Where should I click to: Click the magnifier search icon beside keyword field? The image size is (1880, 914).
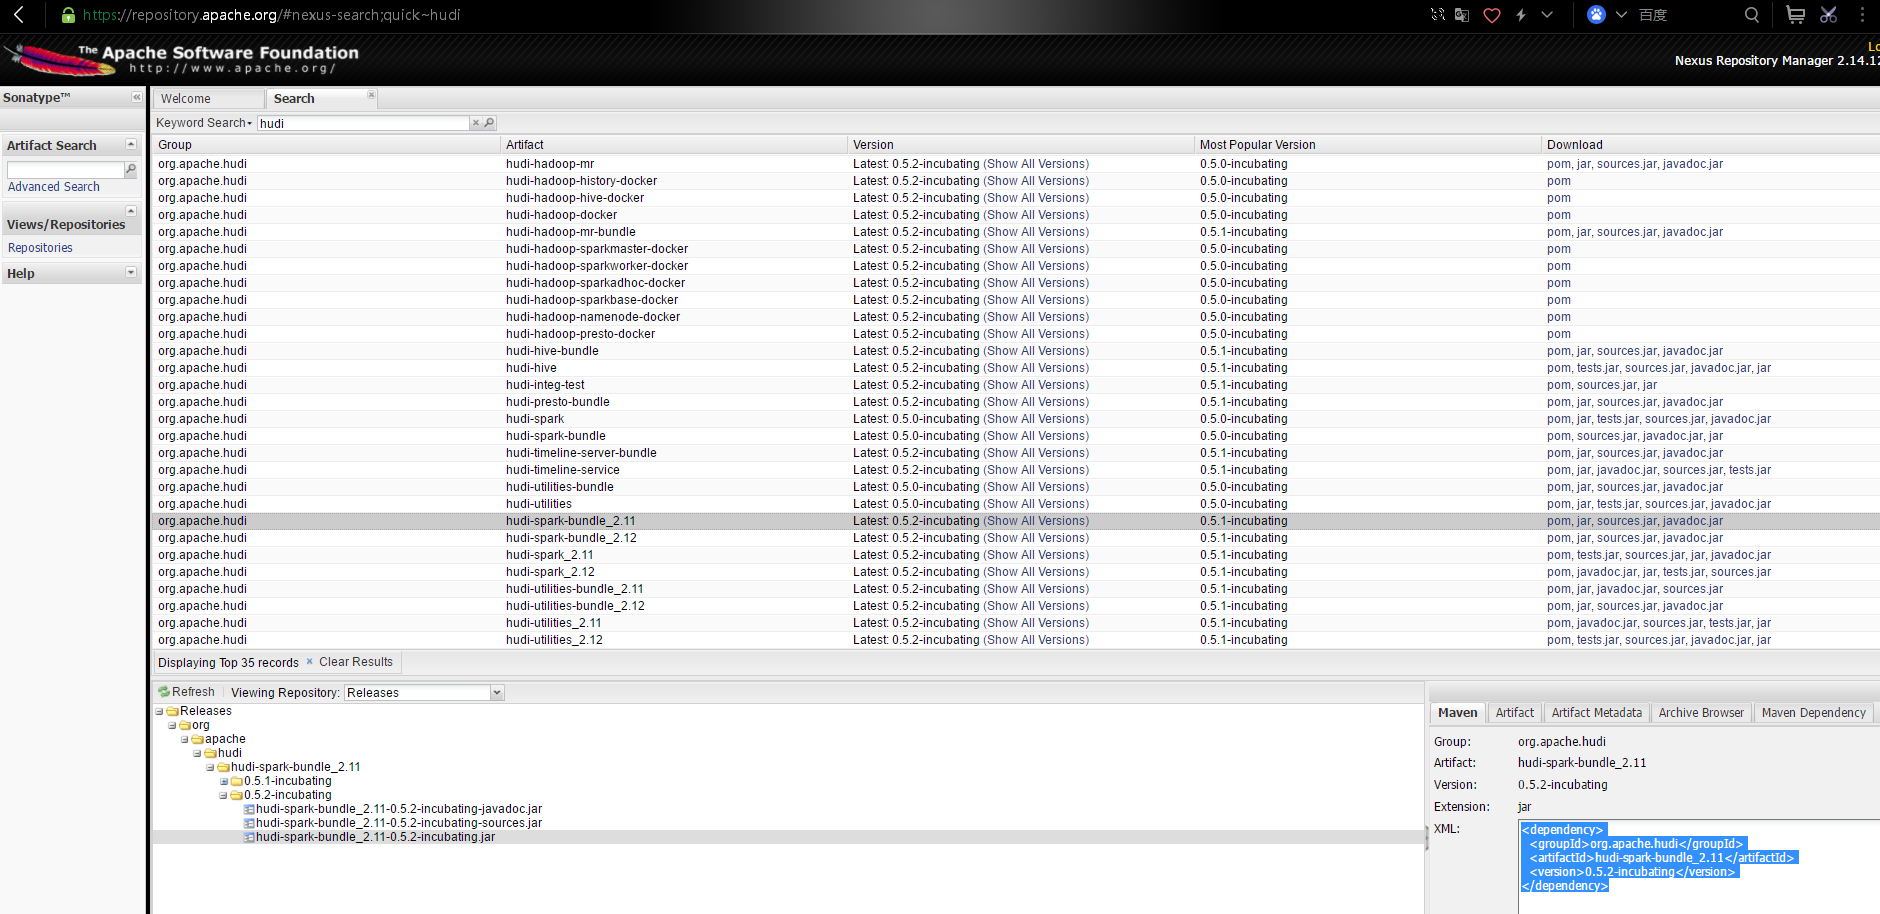tap(489, 122)
